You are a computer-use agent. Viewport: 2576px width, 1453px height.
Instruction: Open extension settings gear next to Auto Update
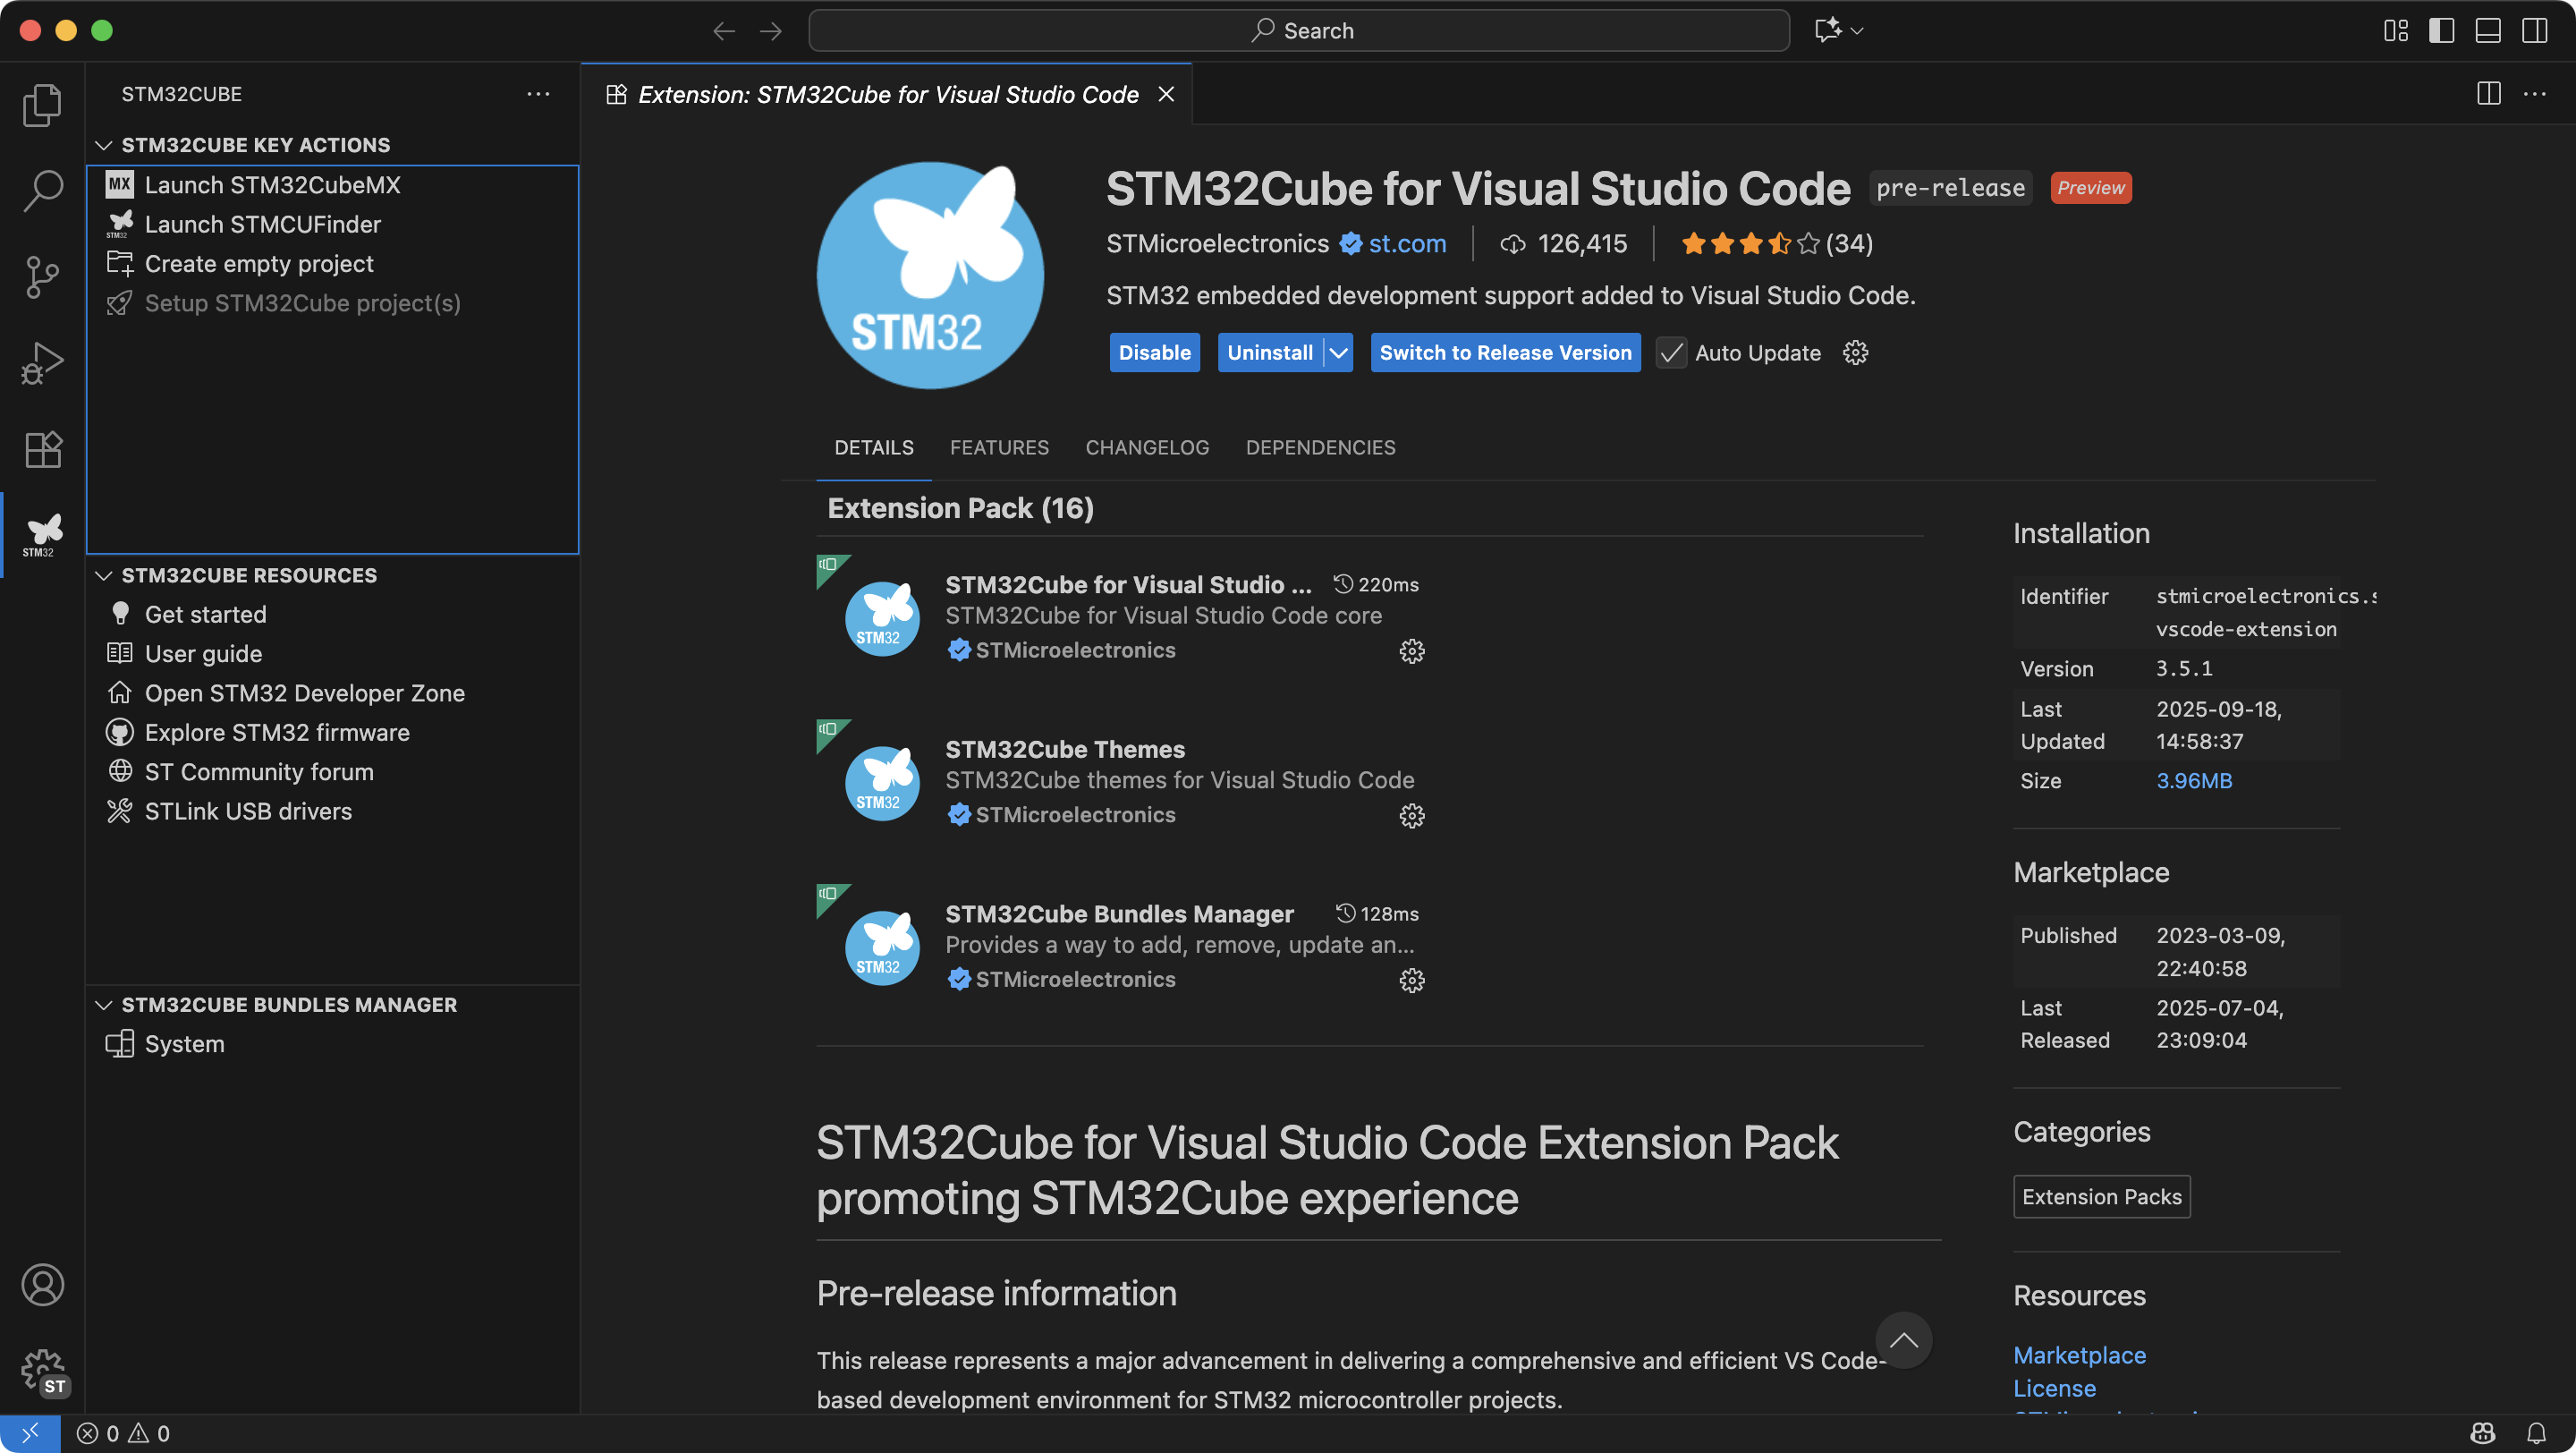coord(1856,352)
